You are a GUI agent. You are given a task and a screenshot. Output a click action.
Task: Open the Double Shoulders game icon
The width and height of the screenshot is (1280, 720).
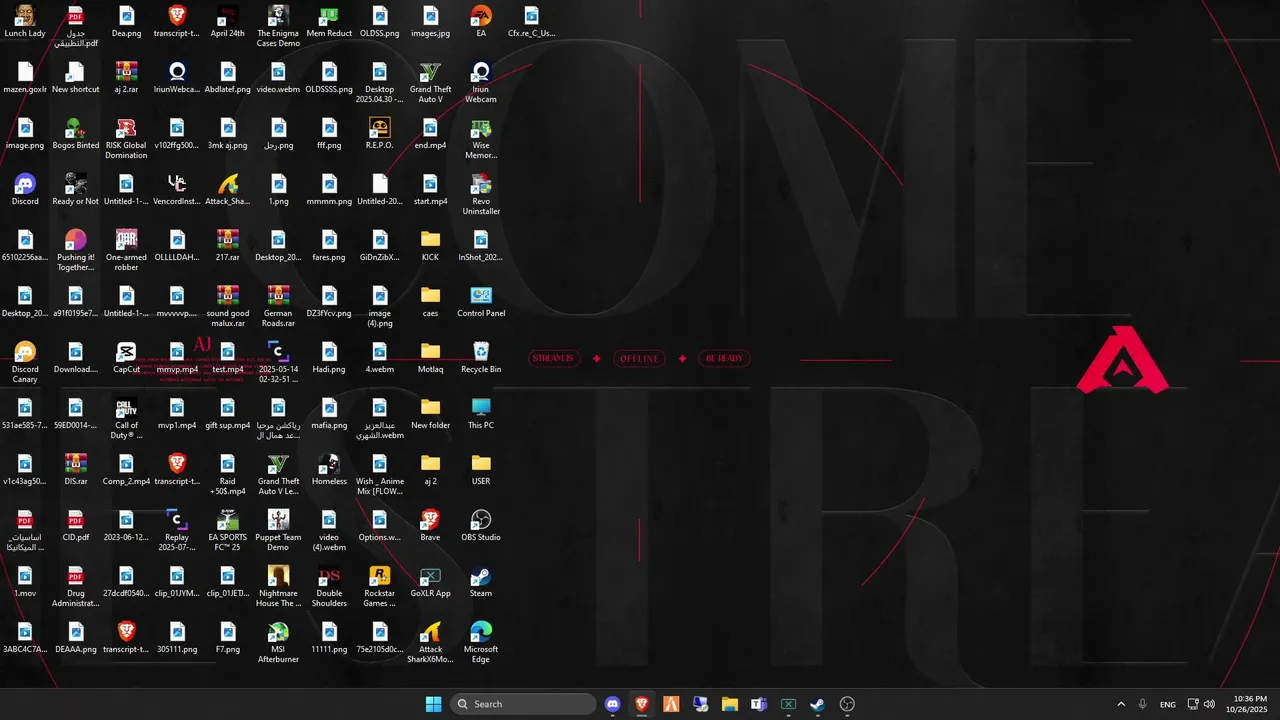(x=329, y=587)
